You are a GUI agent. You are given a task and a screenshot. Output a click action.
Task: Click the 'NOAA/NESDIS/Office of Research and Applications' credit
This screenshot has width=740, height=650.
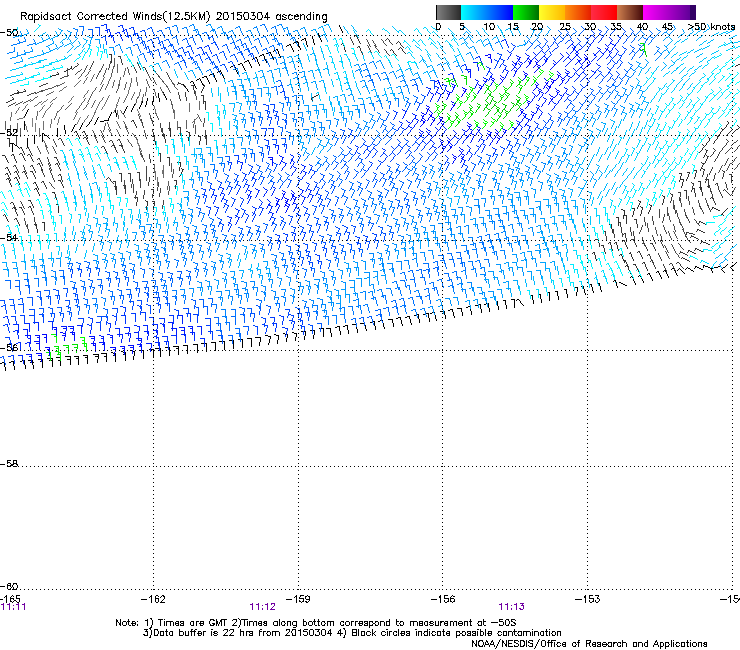[x=589, y=643]
